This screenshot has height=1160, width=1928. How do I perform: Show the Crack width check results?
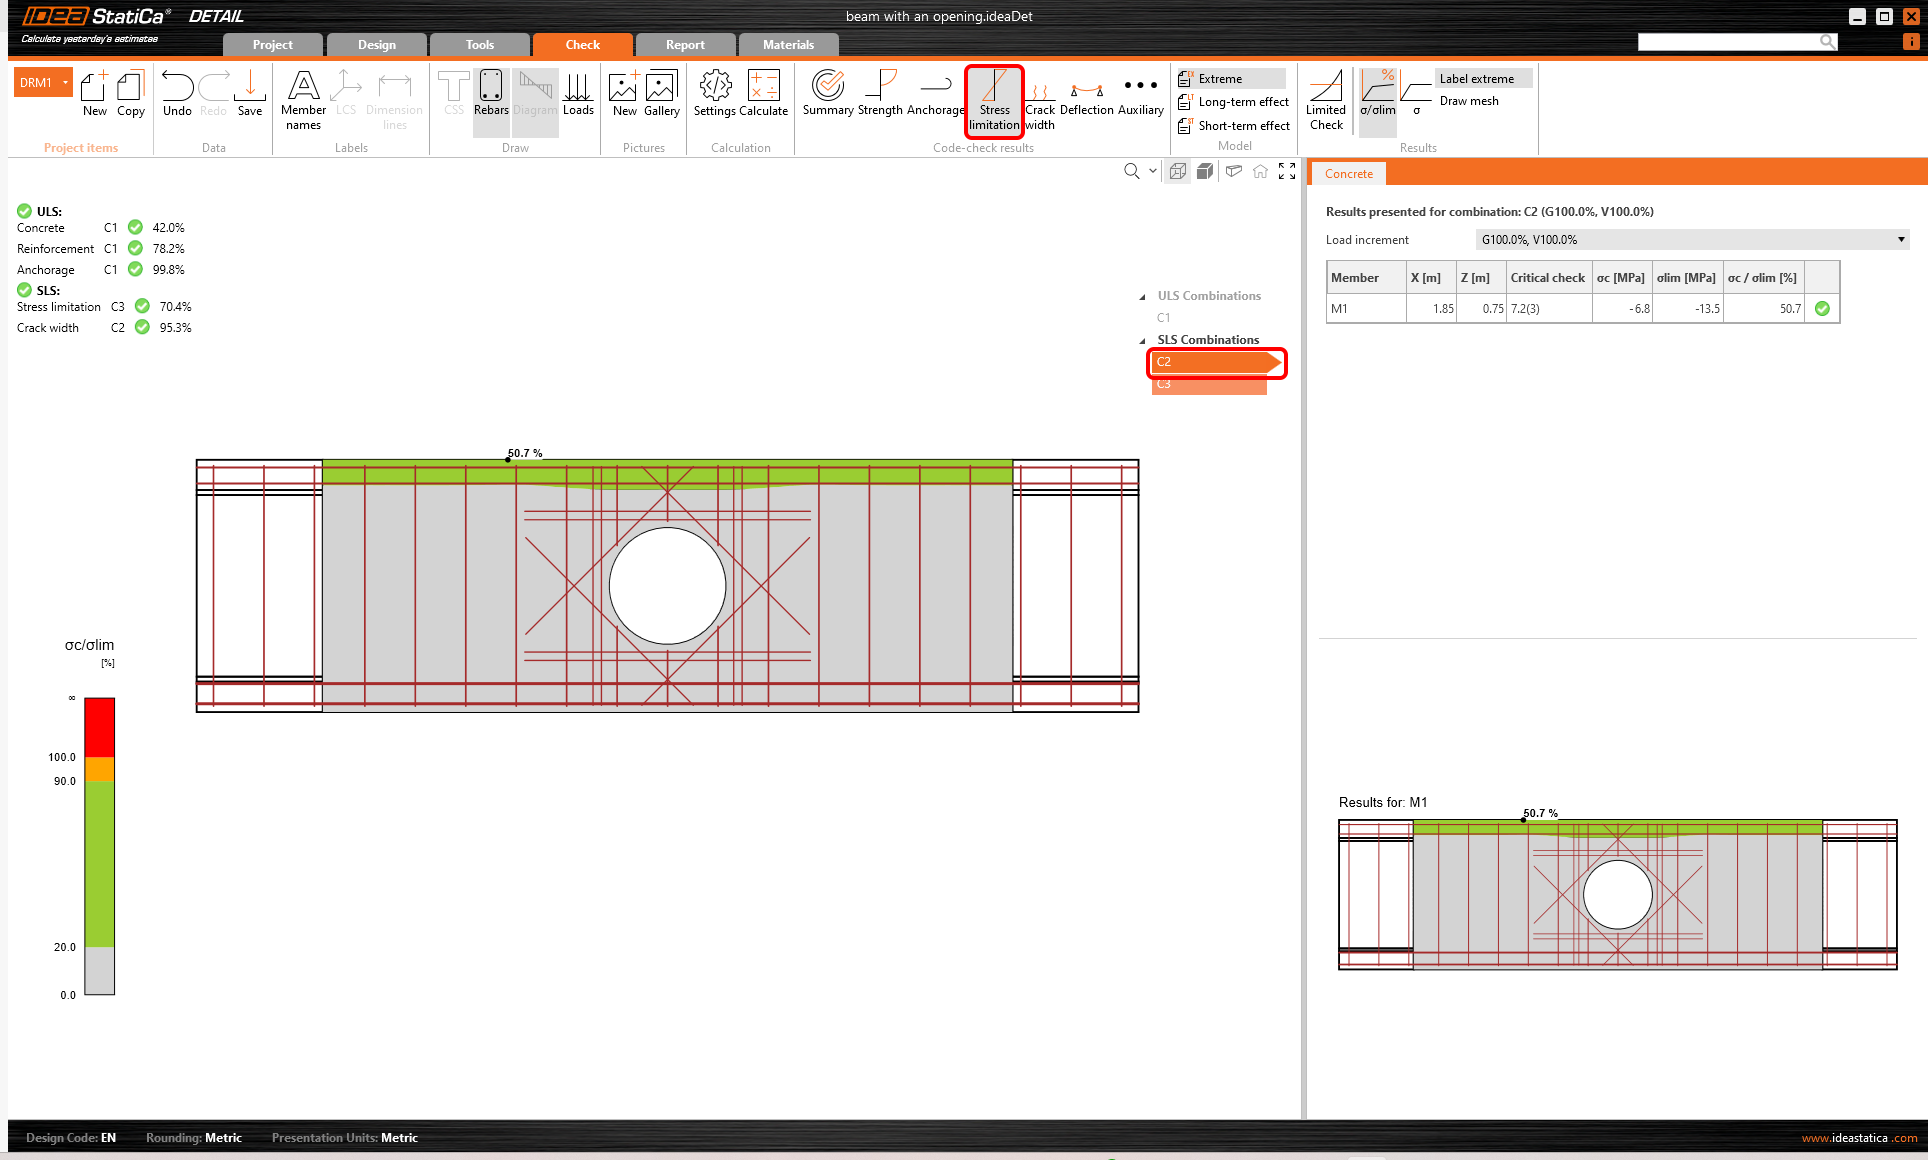(x=1040, y=101)
